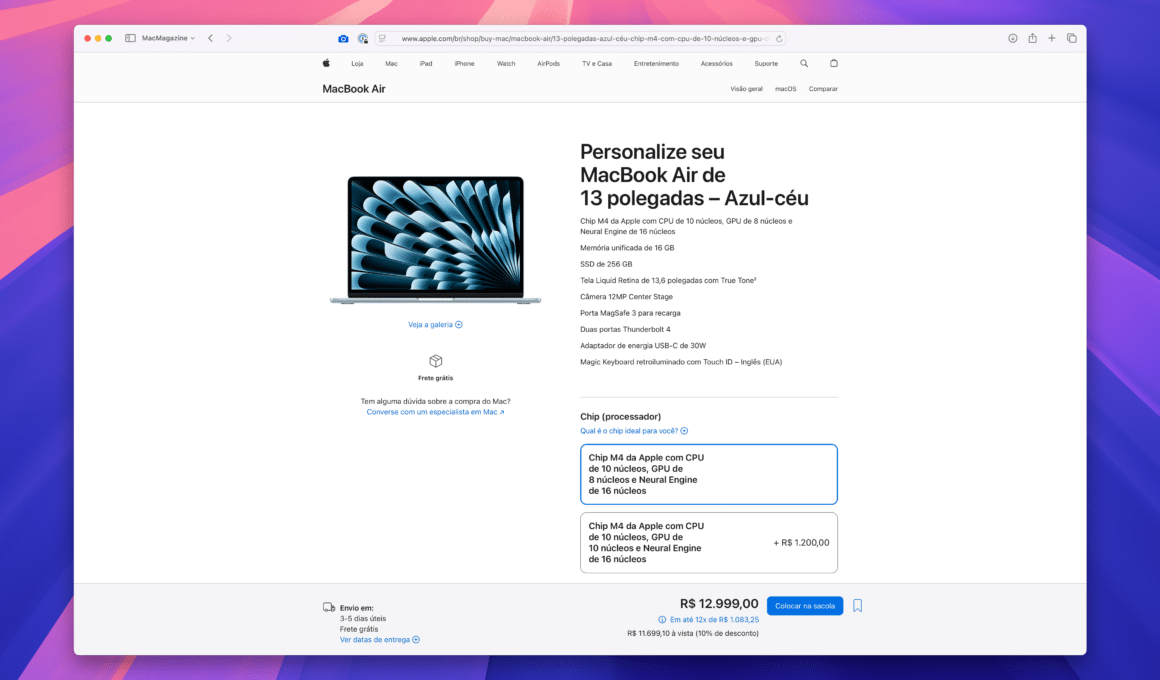Image resolution: width=1160 pixels, height=680 pixels.
Task: Open a new Safari tab
Action: [1051, 38]
